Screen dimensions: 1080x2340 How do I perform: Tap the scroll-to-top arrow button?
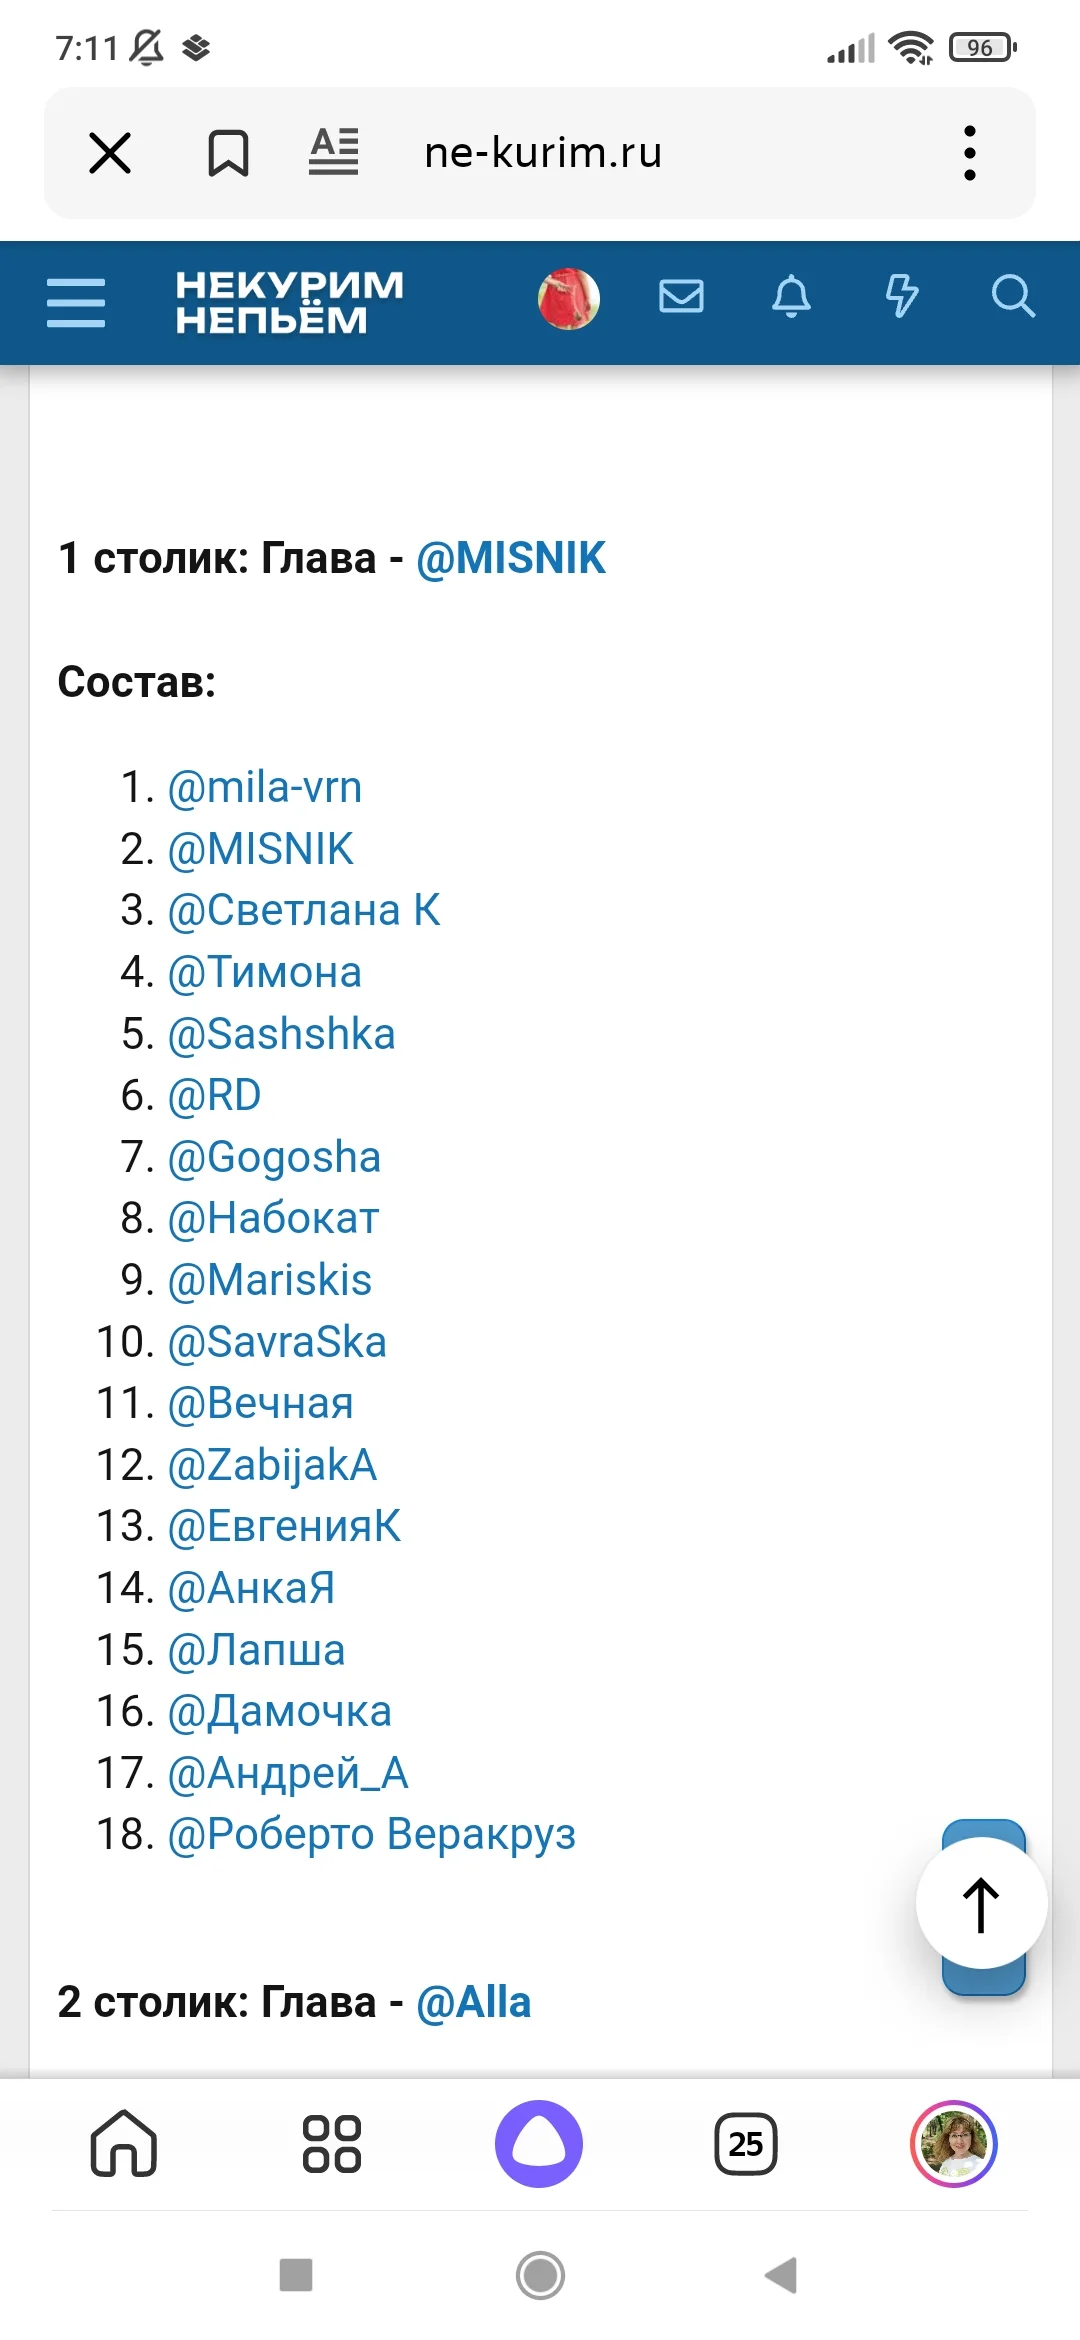coord(981,1904)
